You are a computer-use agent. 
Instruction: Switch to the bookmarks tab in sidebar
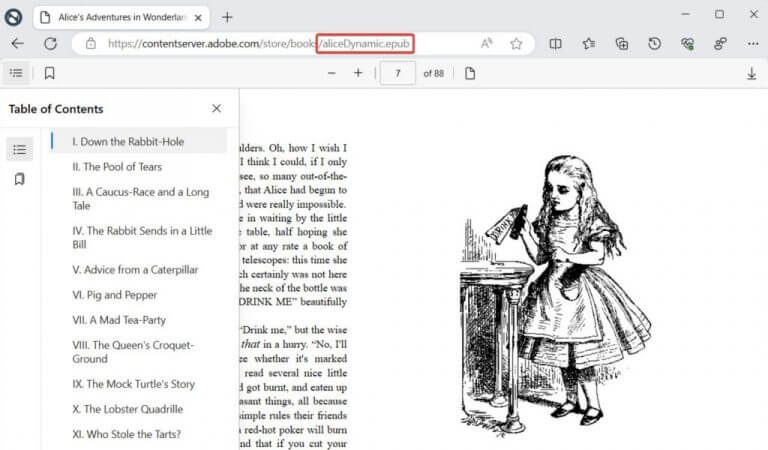tap(19, 179)
